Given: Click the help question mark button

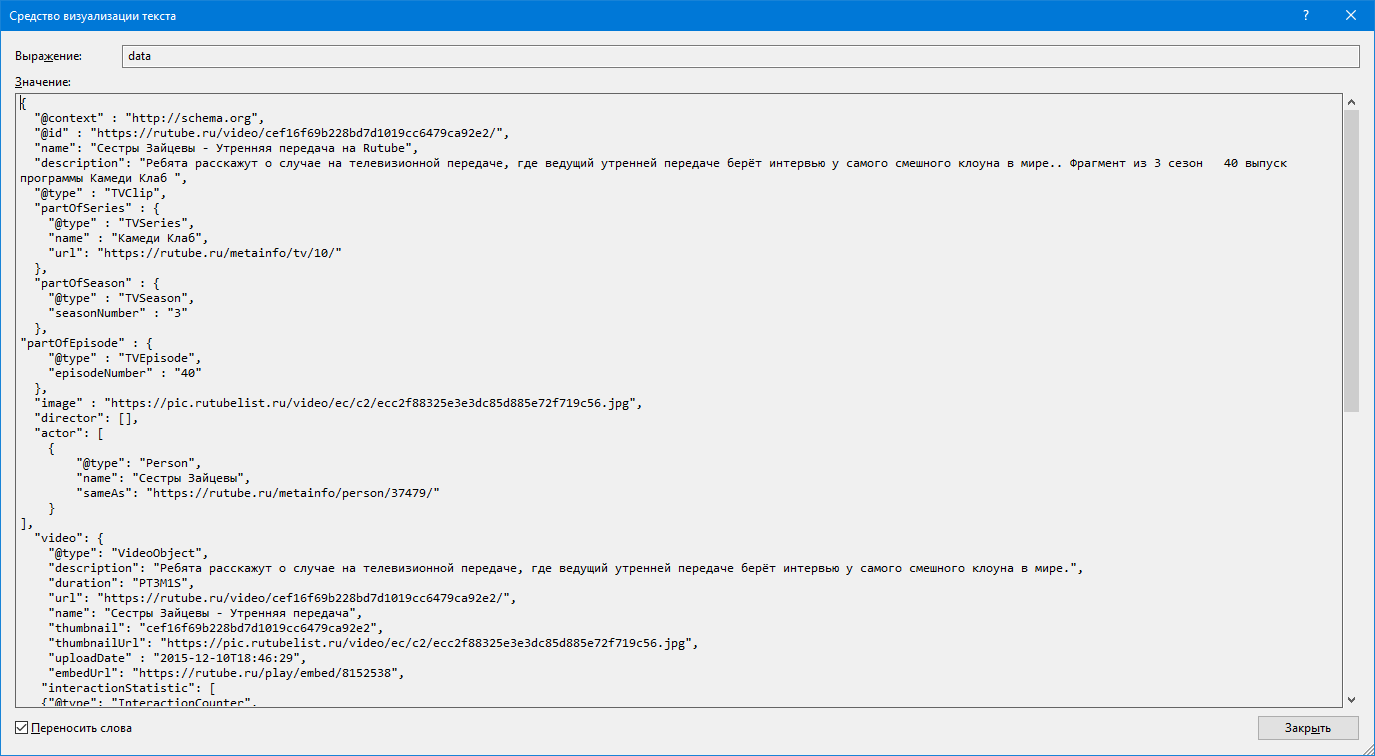Looking at the screenshot, I should click(1306, 15).
